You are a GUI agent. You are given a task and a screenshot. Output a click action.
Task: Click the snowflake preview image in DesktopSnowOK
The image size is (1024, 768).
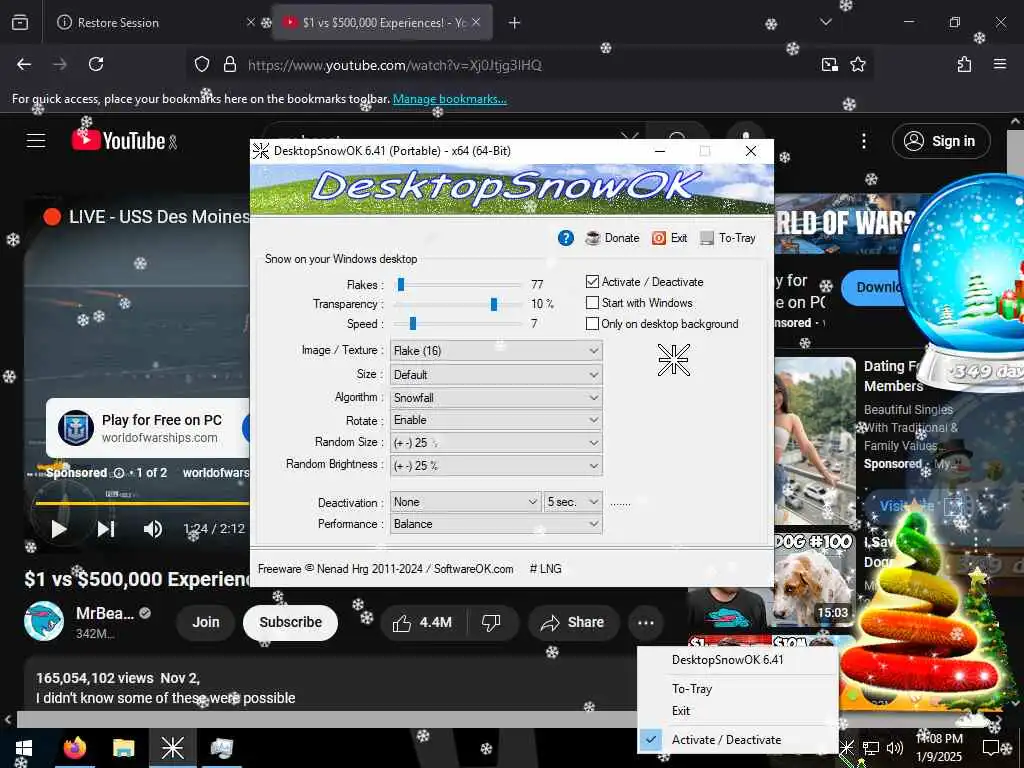[x=673, y=359]
